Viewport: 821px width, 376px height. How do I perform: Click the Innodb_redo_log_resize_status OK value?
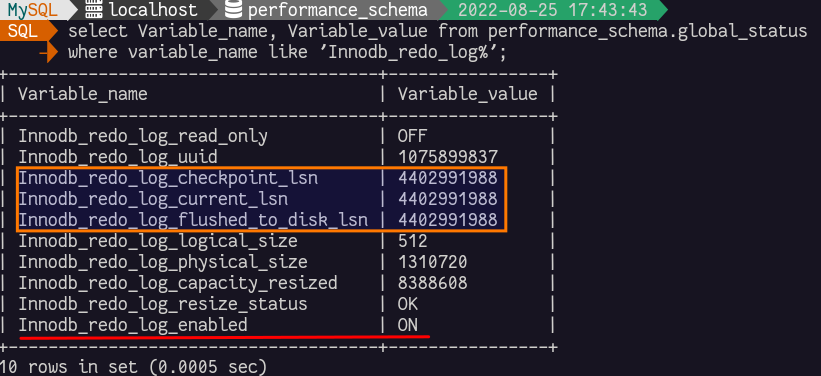(x=407, y=304)
